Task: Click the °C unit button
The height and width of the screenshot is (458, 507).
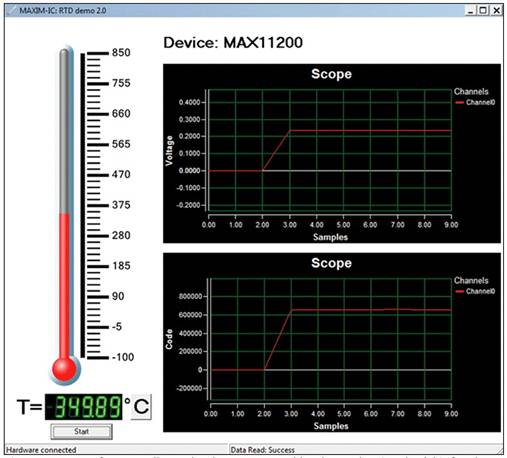Action: [141, 406]
